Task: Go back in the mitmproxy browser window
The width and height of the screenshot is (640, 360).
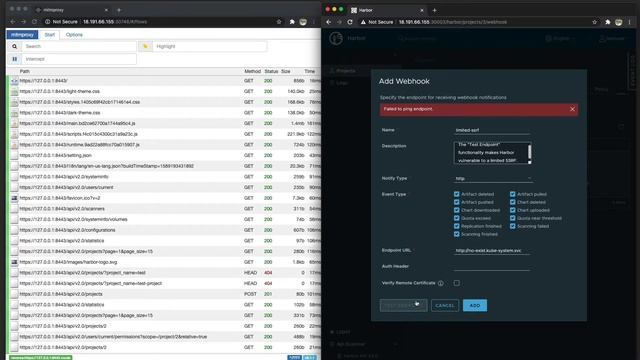Action: point(13,22)
